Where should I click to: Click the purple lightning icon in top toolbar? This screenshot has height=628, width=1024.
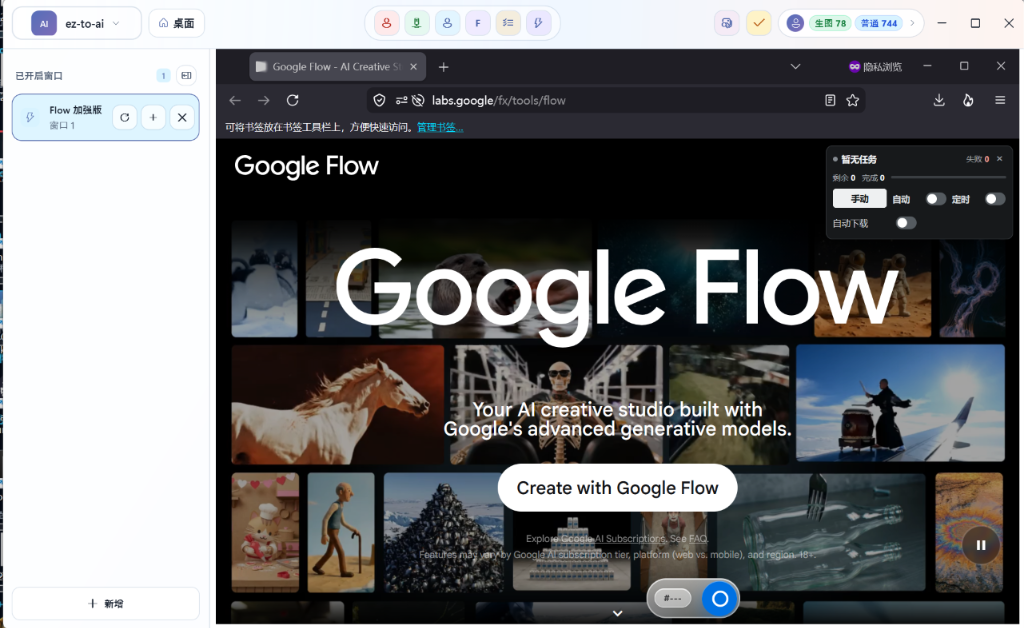[x=538, y=24]
